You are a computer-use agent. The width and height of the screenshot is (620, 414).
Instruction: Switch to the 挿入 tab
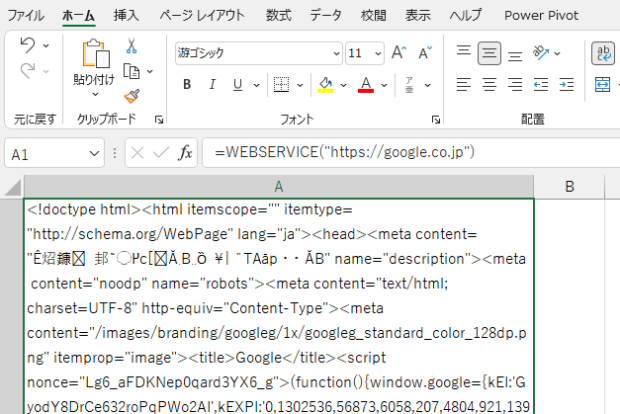[x=126, y=16]
